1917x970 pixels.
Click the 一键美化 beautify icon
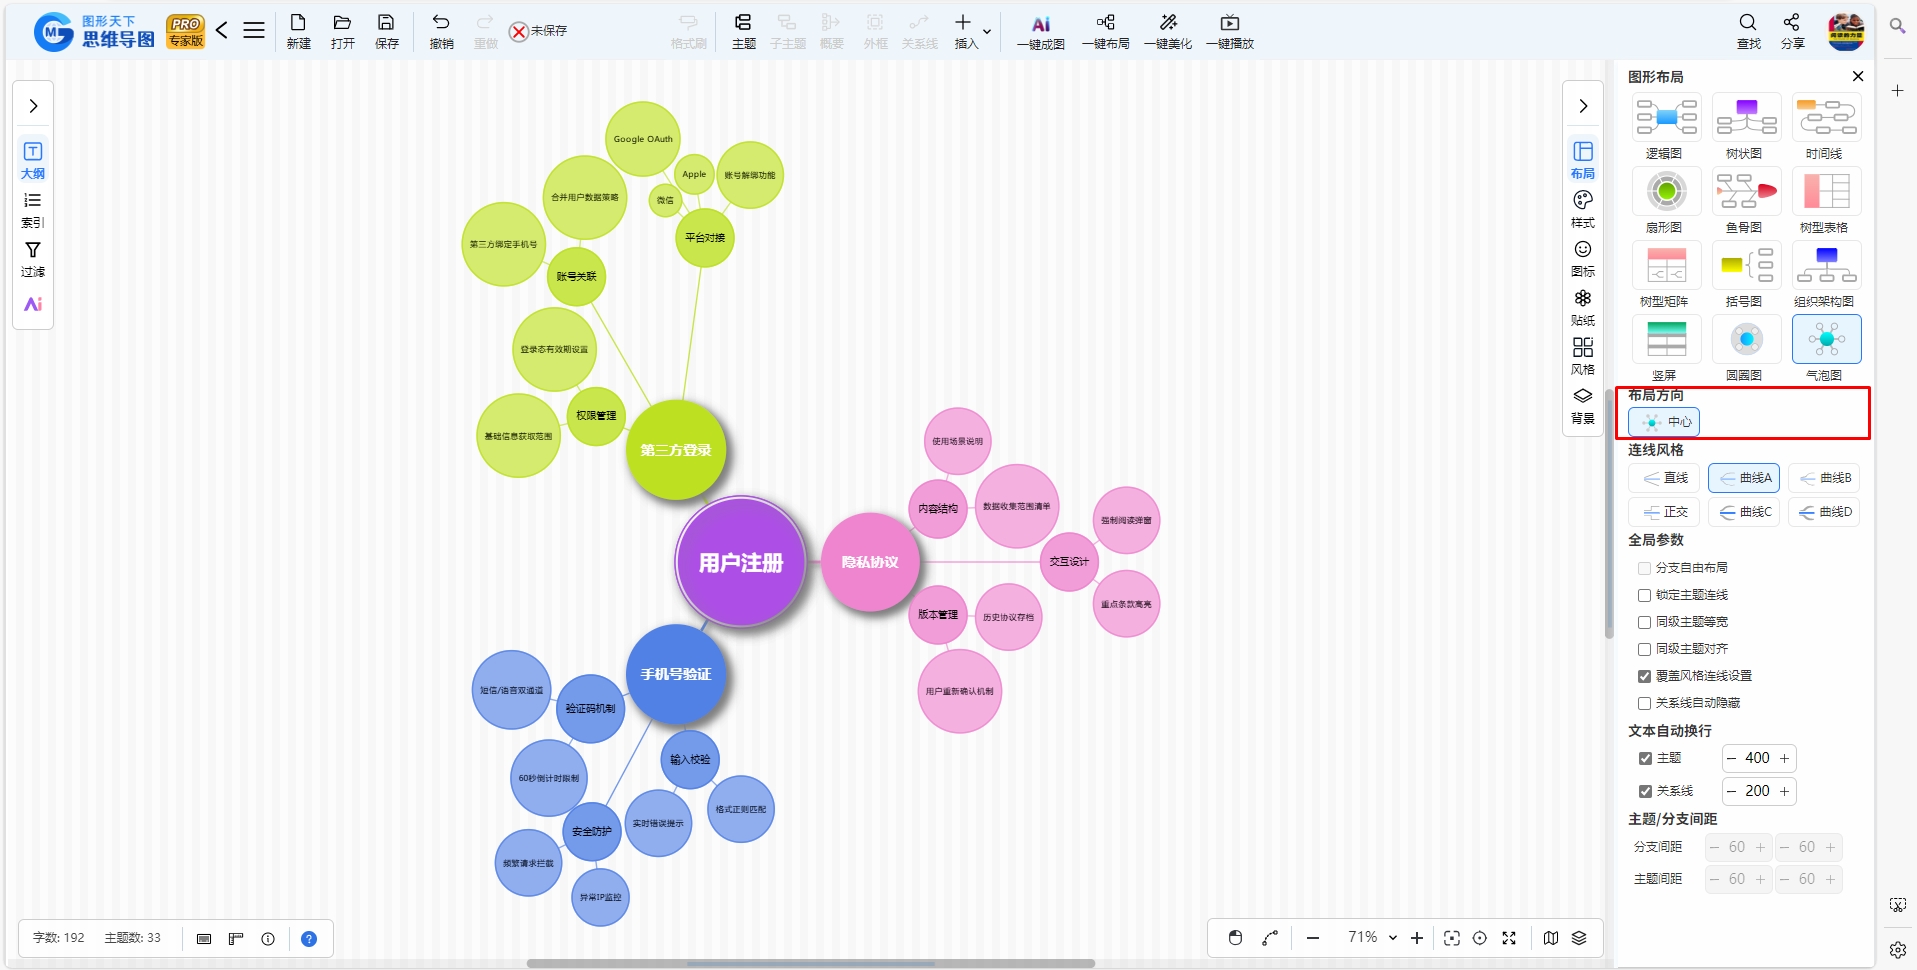click(x=1168, y=23)
